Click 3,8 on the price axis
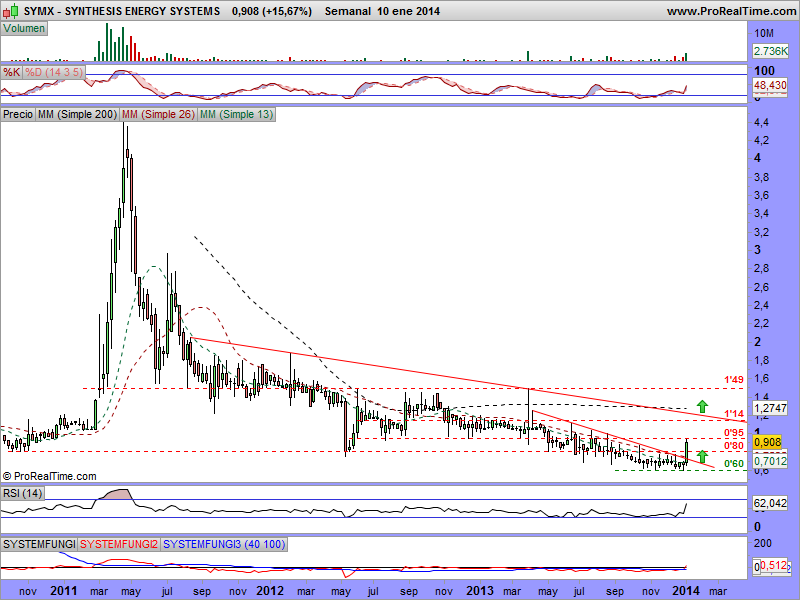Image resolution: width=800 pixels, height=600 pixels. [x=761, y=178]
